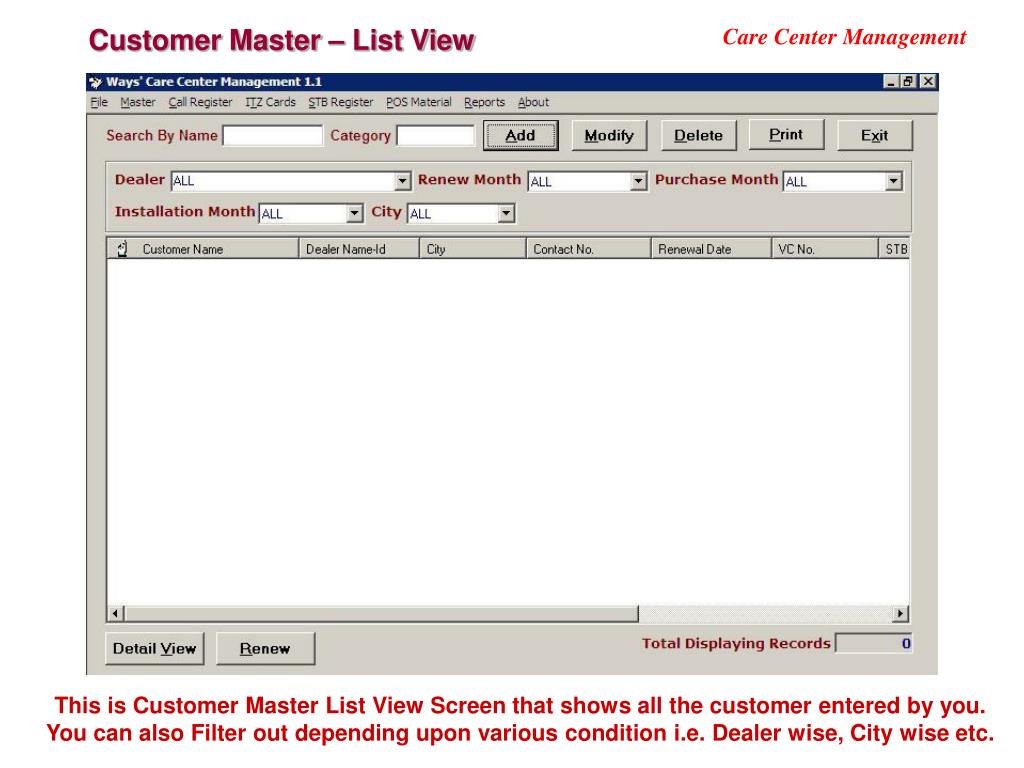1024x768 pixels.
Task: Click the Detail View button
Action: click(155, 648)
